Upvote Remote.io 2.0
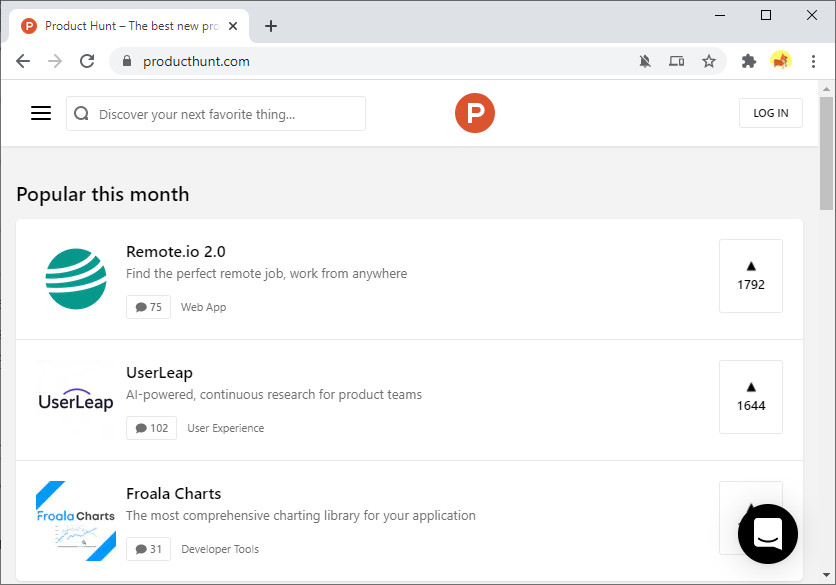 [x=751, y=276]
